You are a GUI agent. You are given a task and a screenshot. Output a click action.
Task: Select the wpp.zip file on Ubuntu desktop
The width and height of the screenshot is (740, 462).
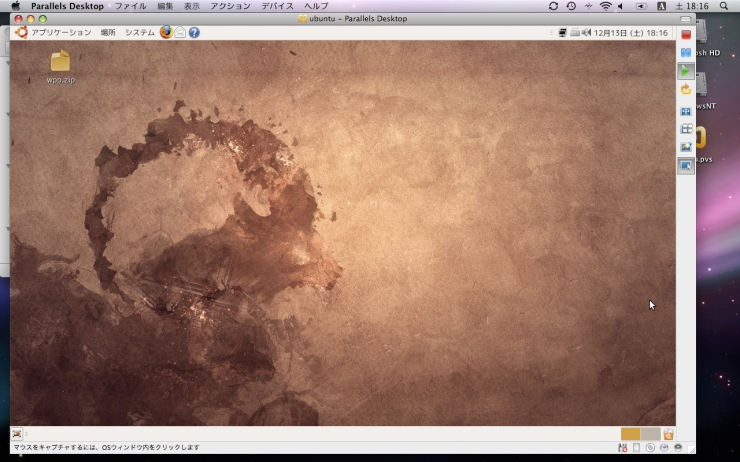click(60, 67)
